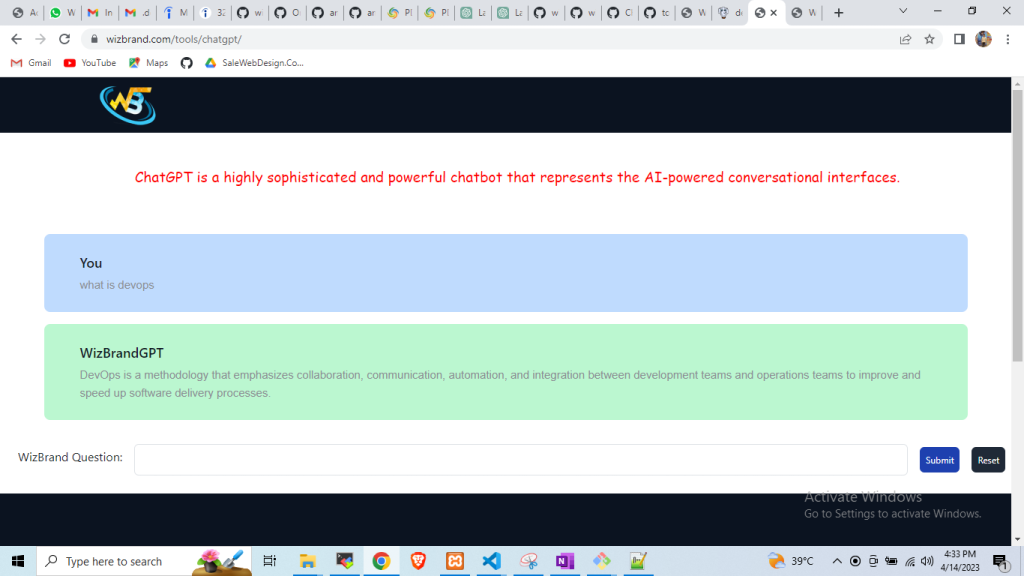Open OneNote from the taskbar
This screenshot has width=1024, height=576.
[x=565, y=561]
